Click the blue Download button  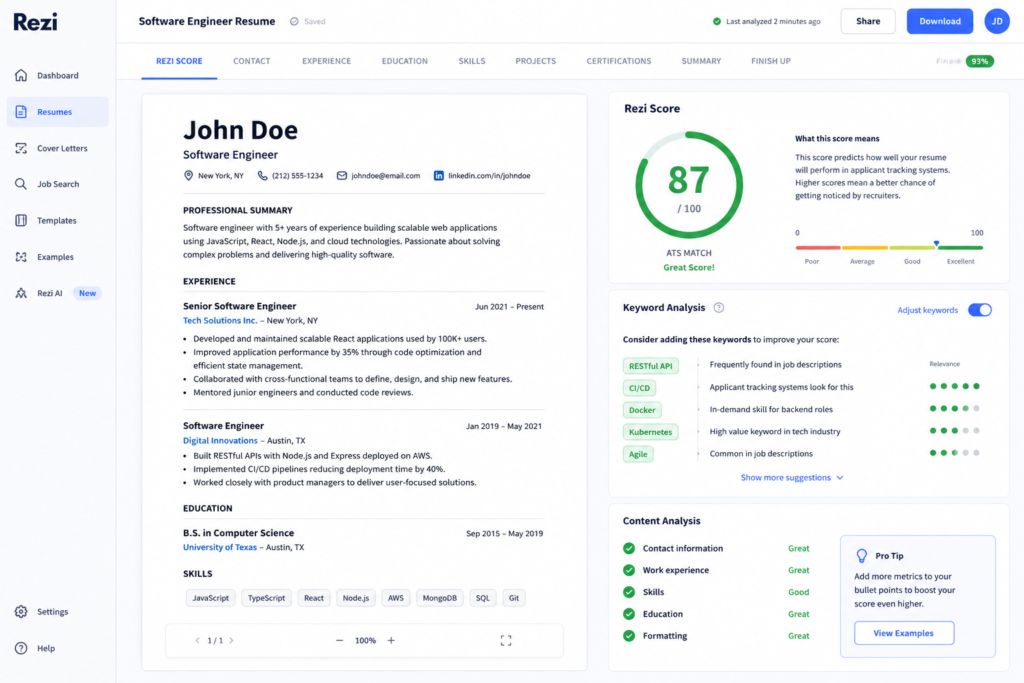coord(940,22)
